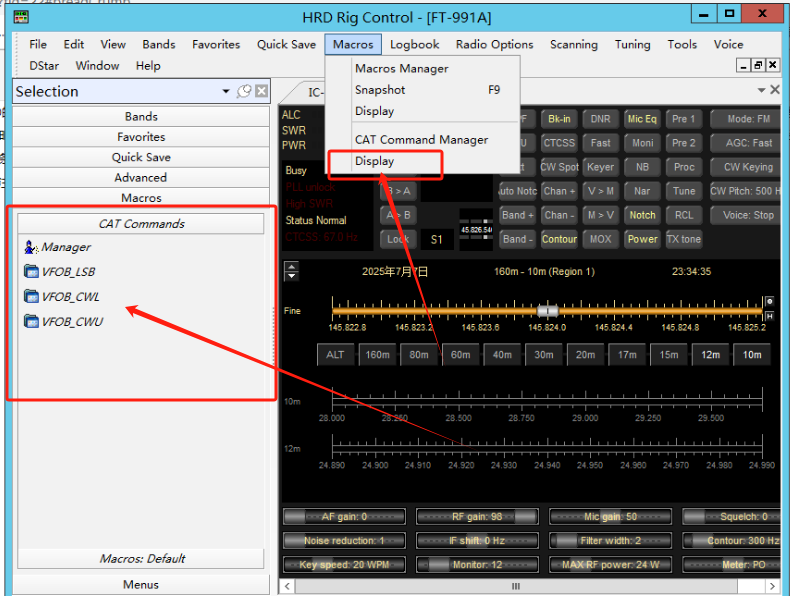Screen dimensions: 790x596
Task: Toggle the Notch filter button
Action: pyautogui.click(x=642, y=215)
